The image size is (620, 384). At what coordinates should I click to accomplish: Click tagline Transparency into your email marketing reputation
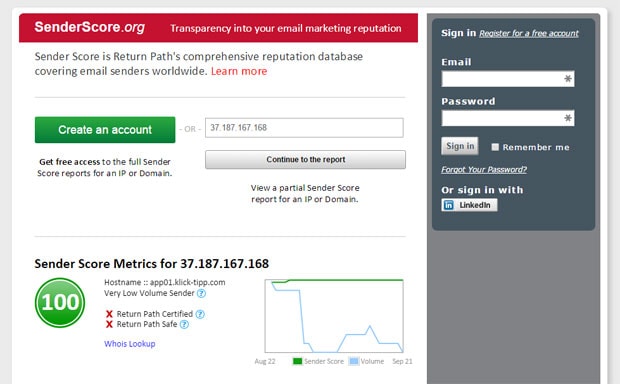point(285,28)
